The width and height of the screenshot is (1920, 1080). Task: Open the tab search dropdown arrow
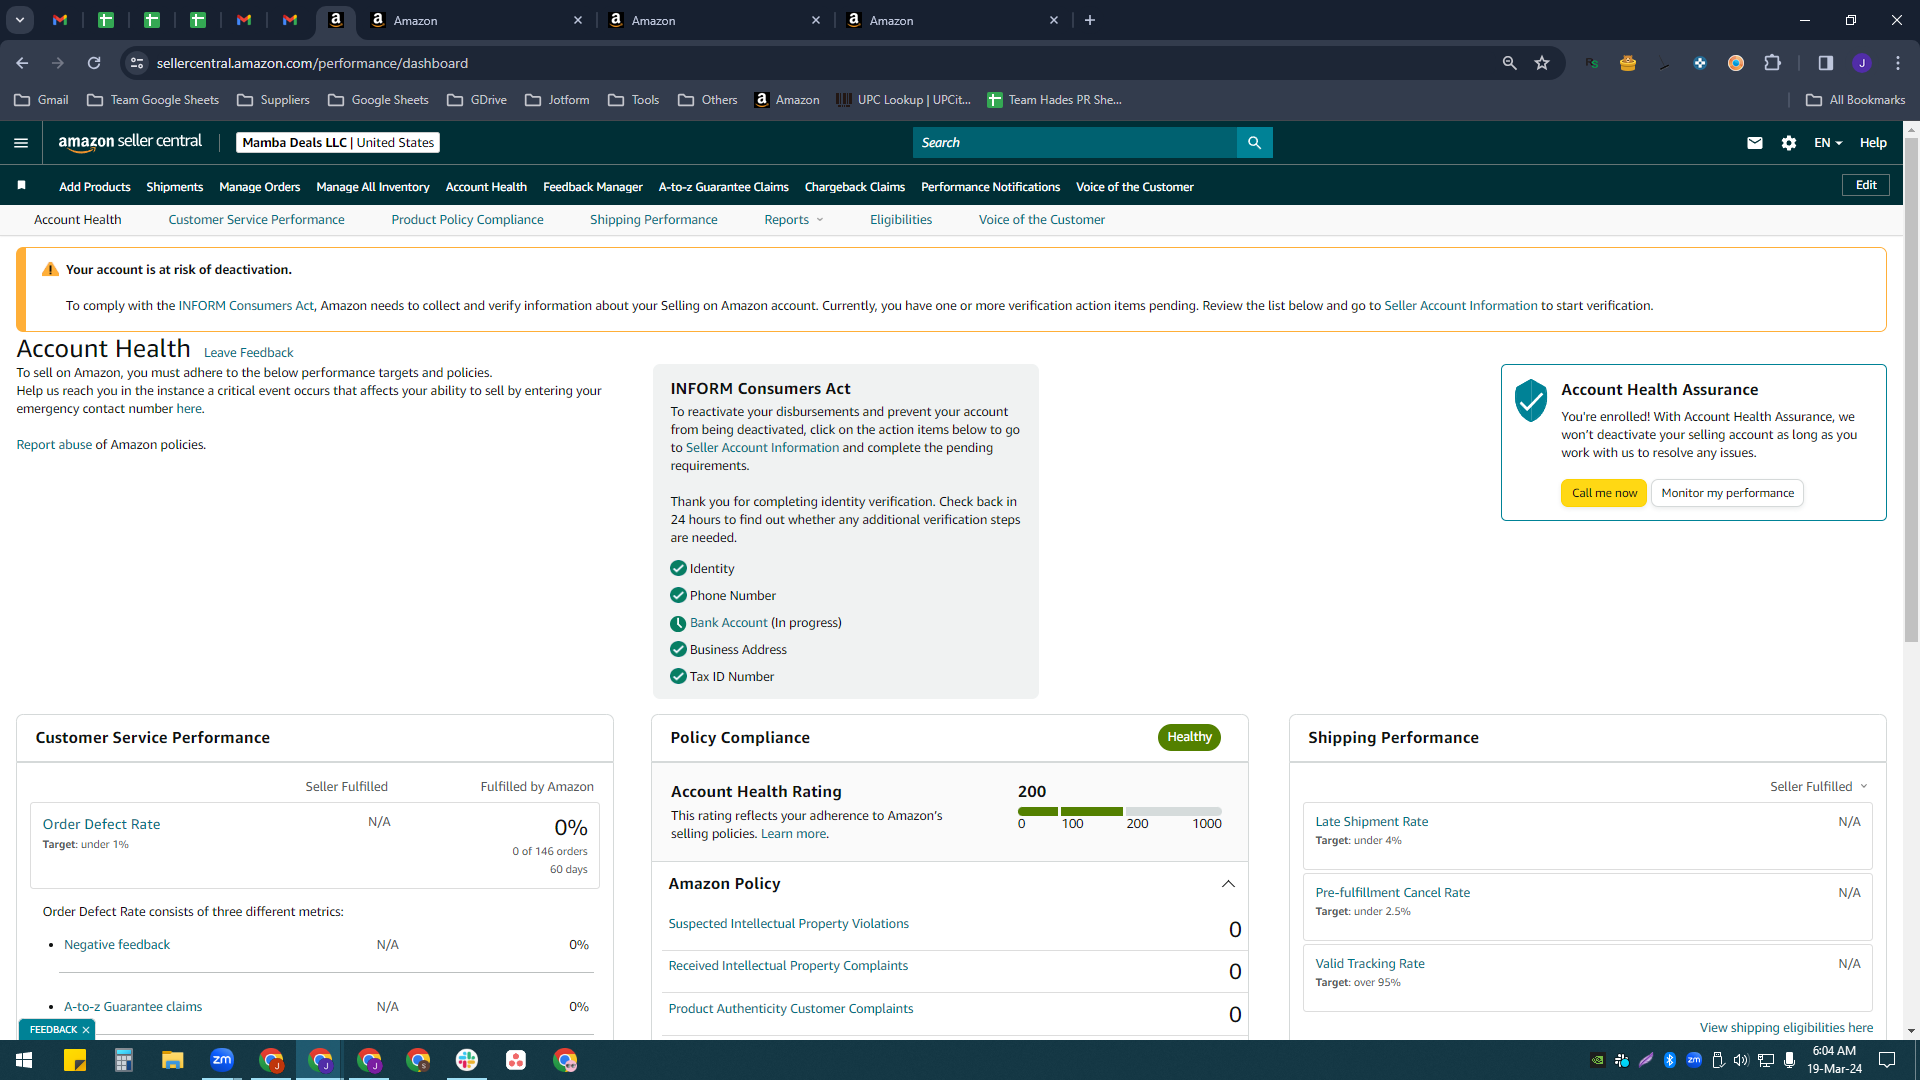pos(20,20)
